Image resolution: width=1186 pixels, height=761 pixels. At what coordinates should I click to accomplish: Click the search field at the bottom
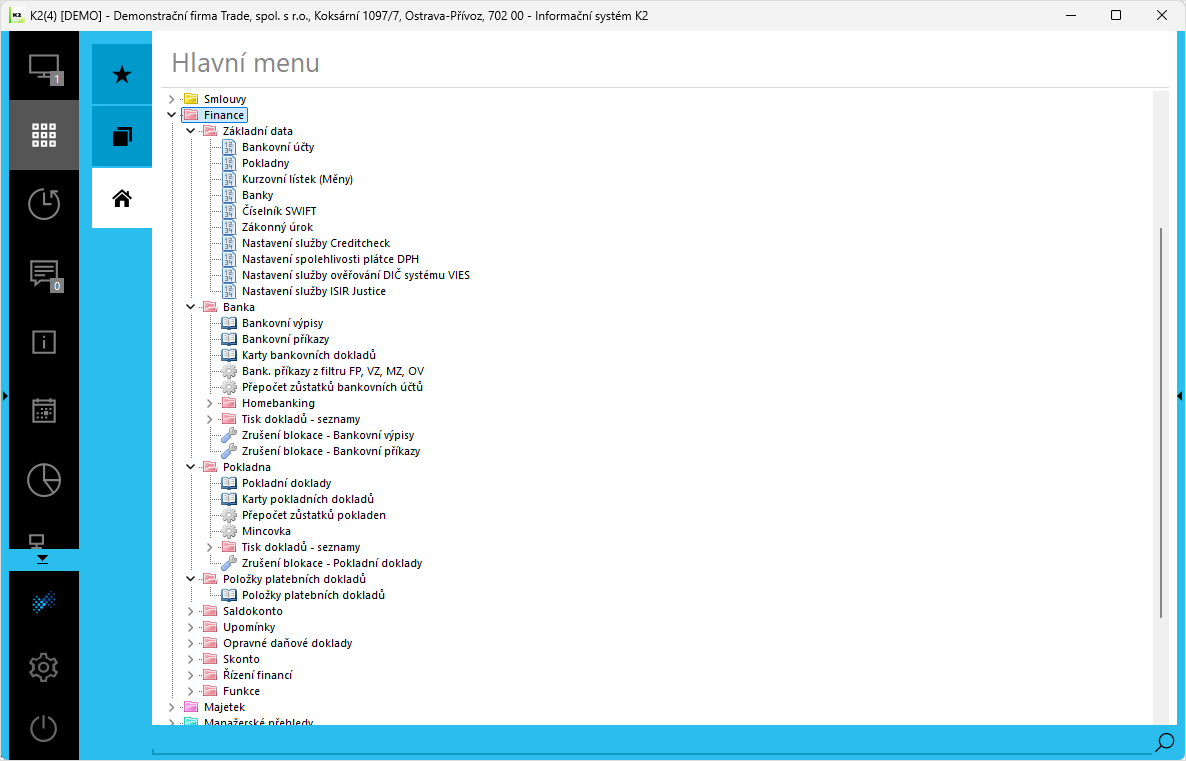point(650,742)
